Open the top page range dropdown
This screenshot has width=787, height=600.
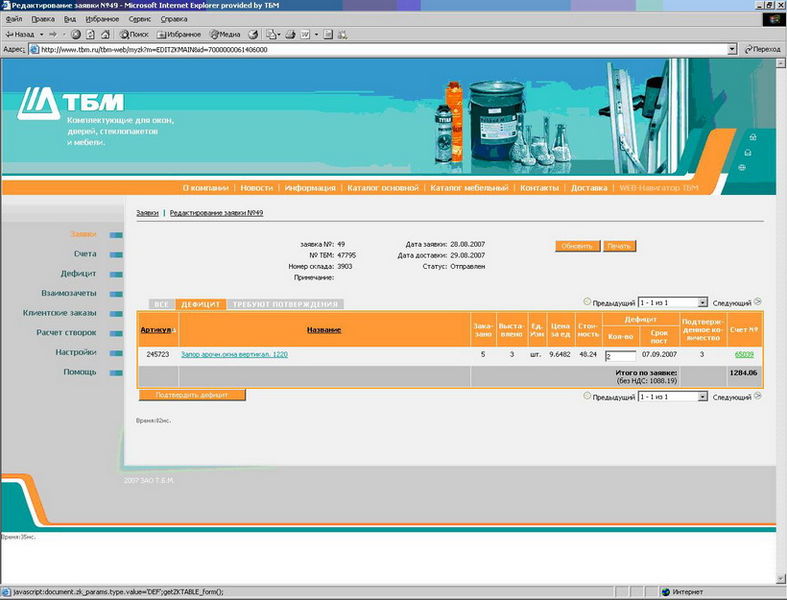pos(703,302)
